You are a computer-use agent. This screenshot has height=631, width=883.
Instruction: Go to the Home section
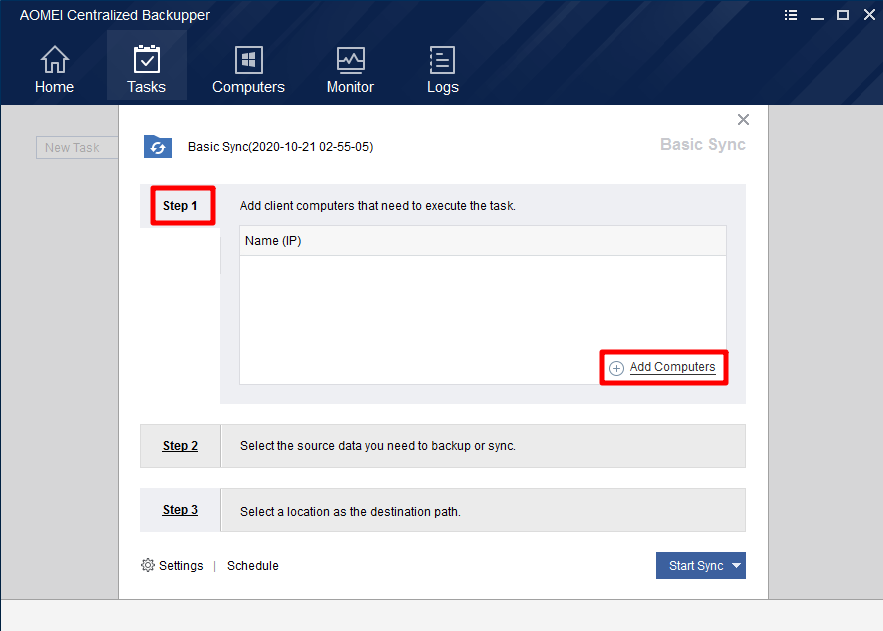55,70
